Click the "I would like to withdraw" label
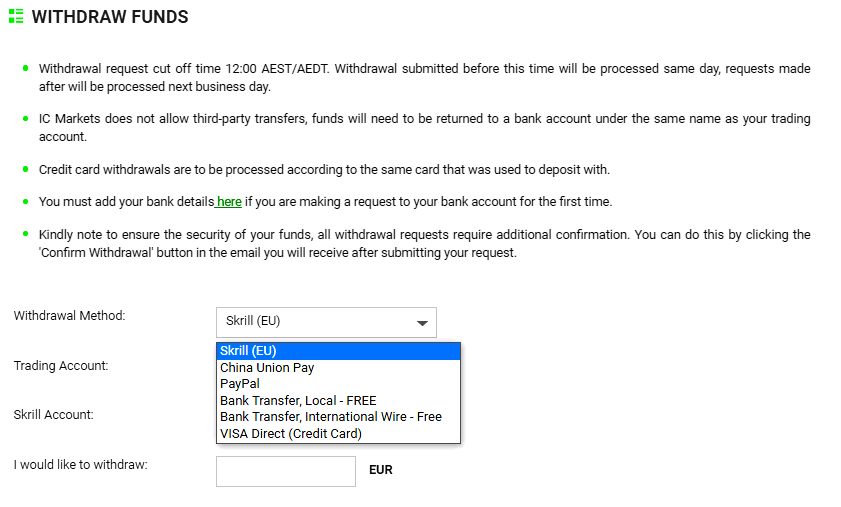Image resolution: width=841 pixels, height=507 pixels. point(80,465)
